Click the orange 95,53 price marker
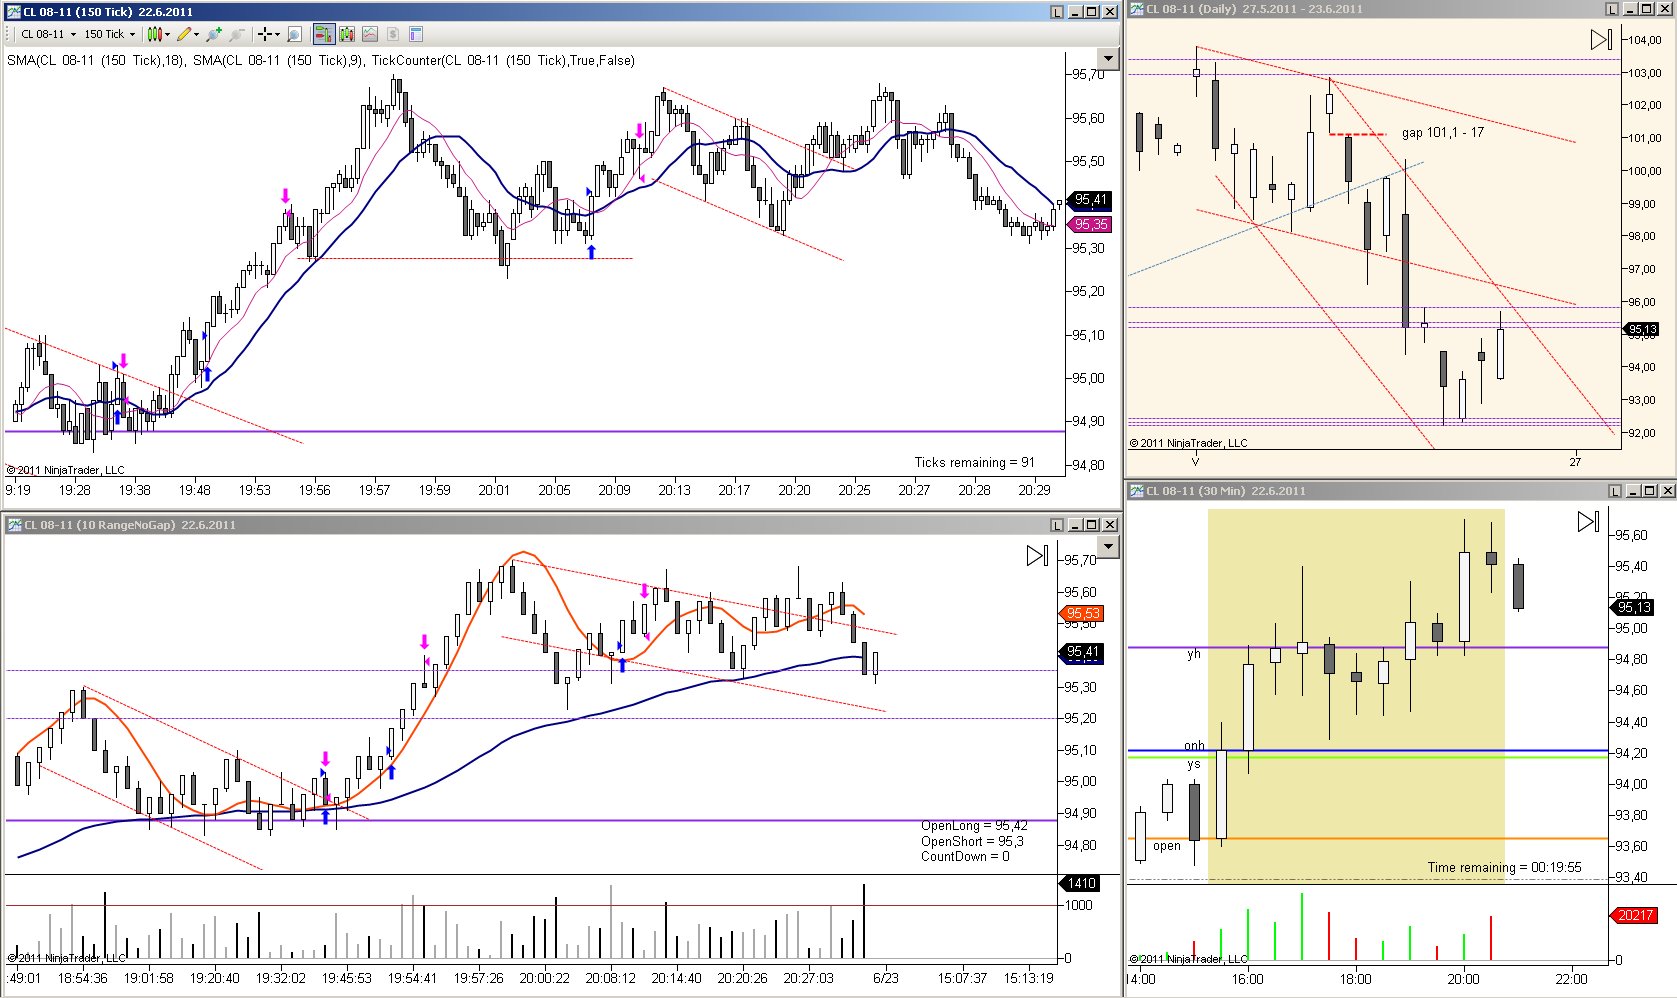The width and height of the screenshot is (1677, 998). pyautogui.click(x=1081, y=613)
